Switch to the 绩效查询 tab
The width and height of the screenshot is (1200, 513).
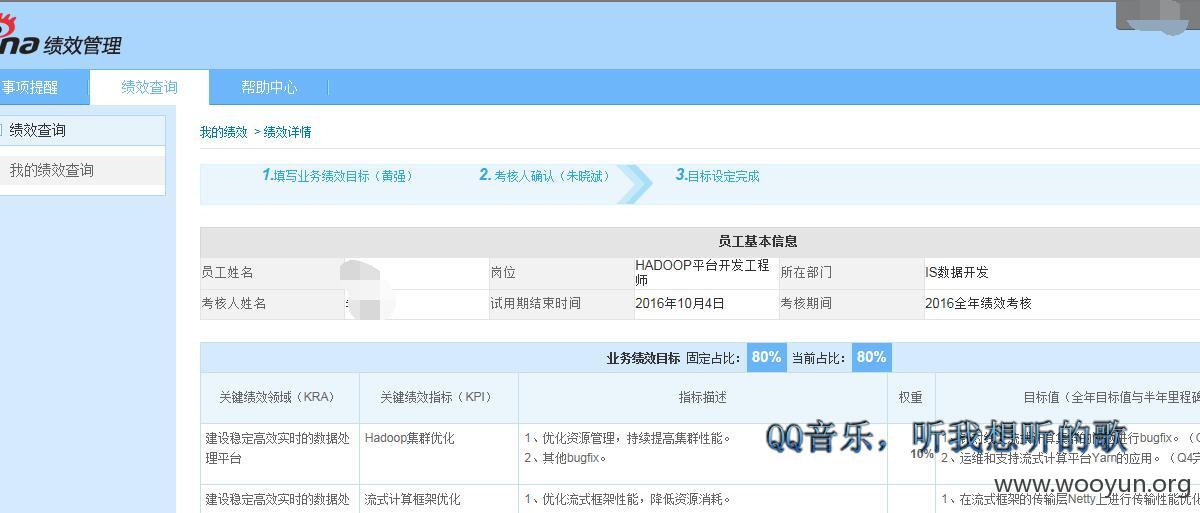(x=149, y=87)
